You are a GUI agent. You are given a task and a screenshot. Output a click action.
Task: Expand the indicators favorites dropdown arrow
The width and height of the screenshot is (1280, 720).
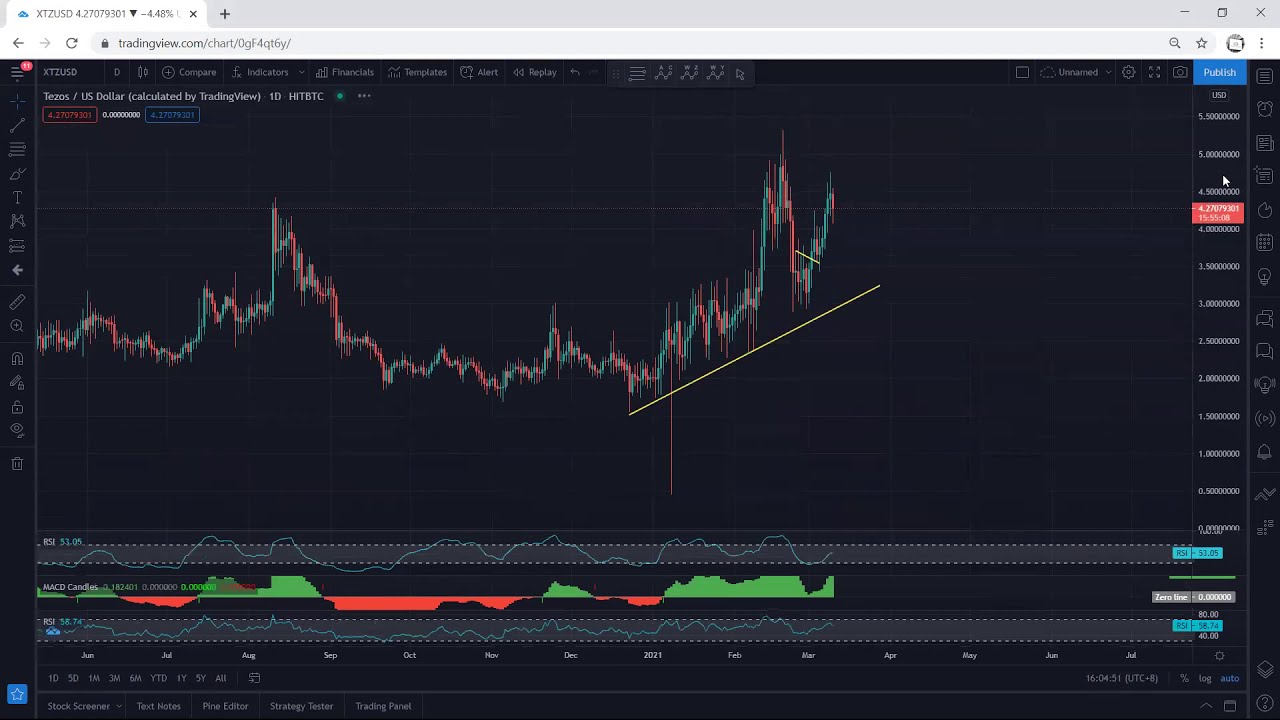(301, 72)
